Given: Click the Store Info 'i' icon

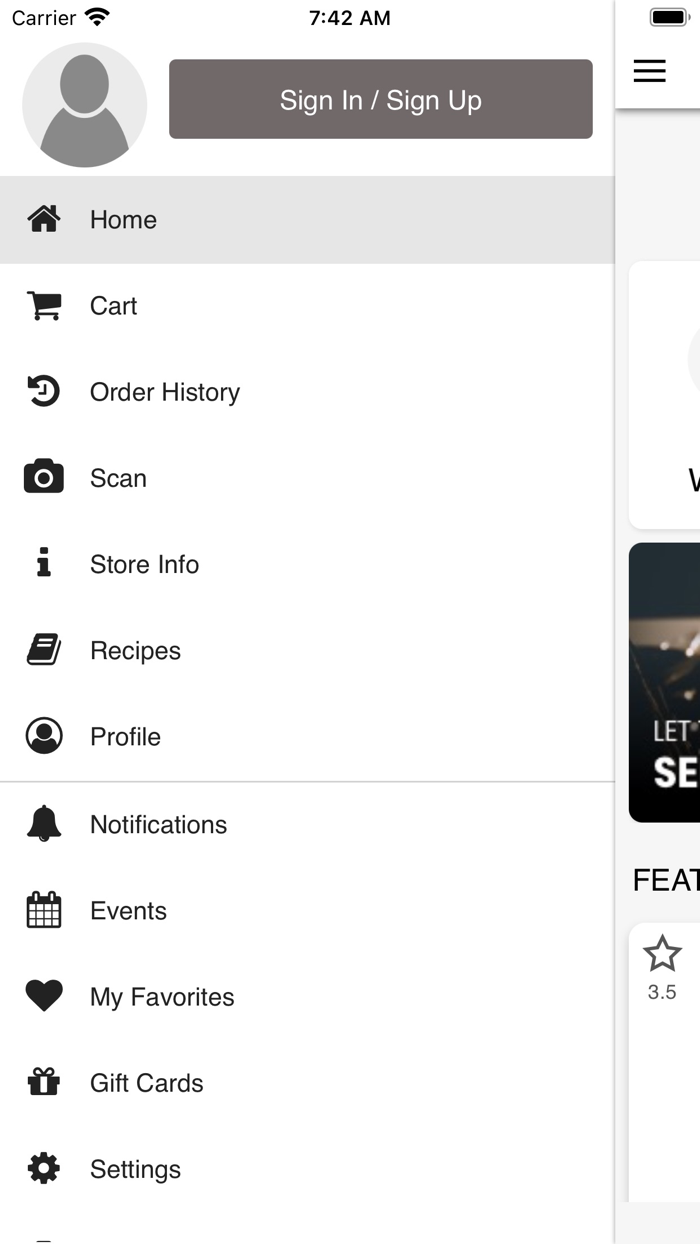Looking at the screenshot, I should [44, 564].
